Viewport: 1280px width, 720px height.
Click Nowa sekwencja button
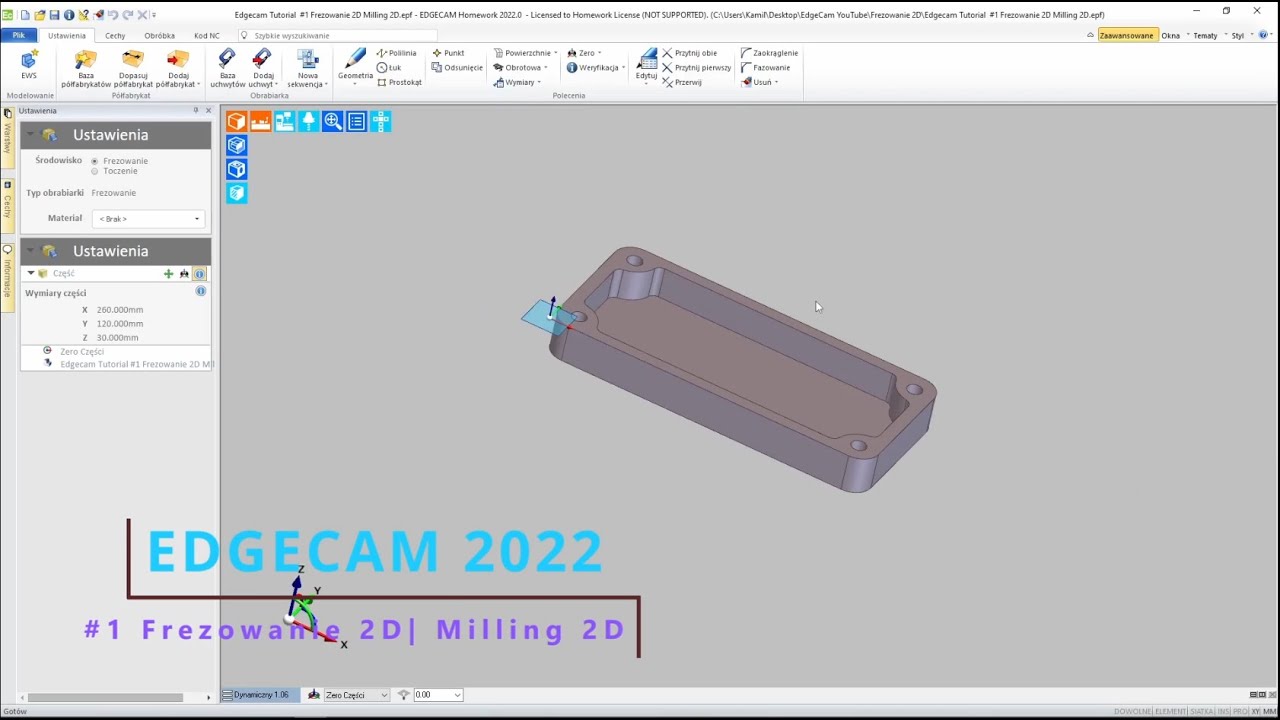click(x=307, y=67)
